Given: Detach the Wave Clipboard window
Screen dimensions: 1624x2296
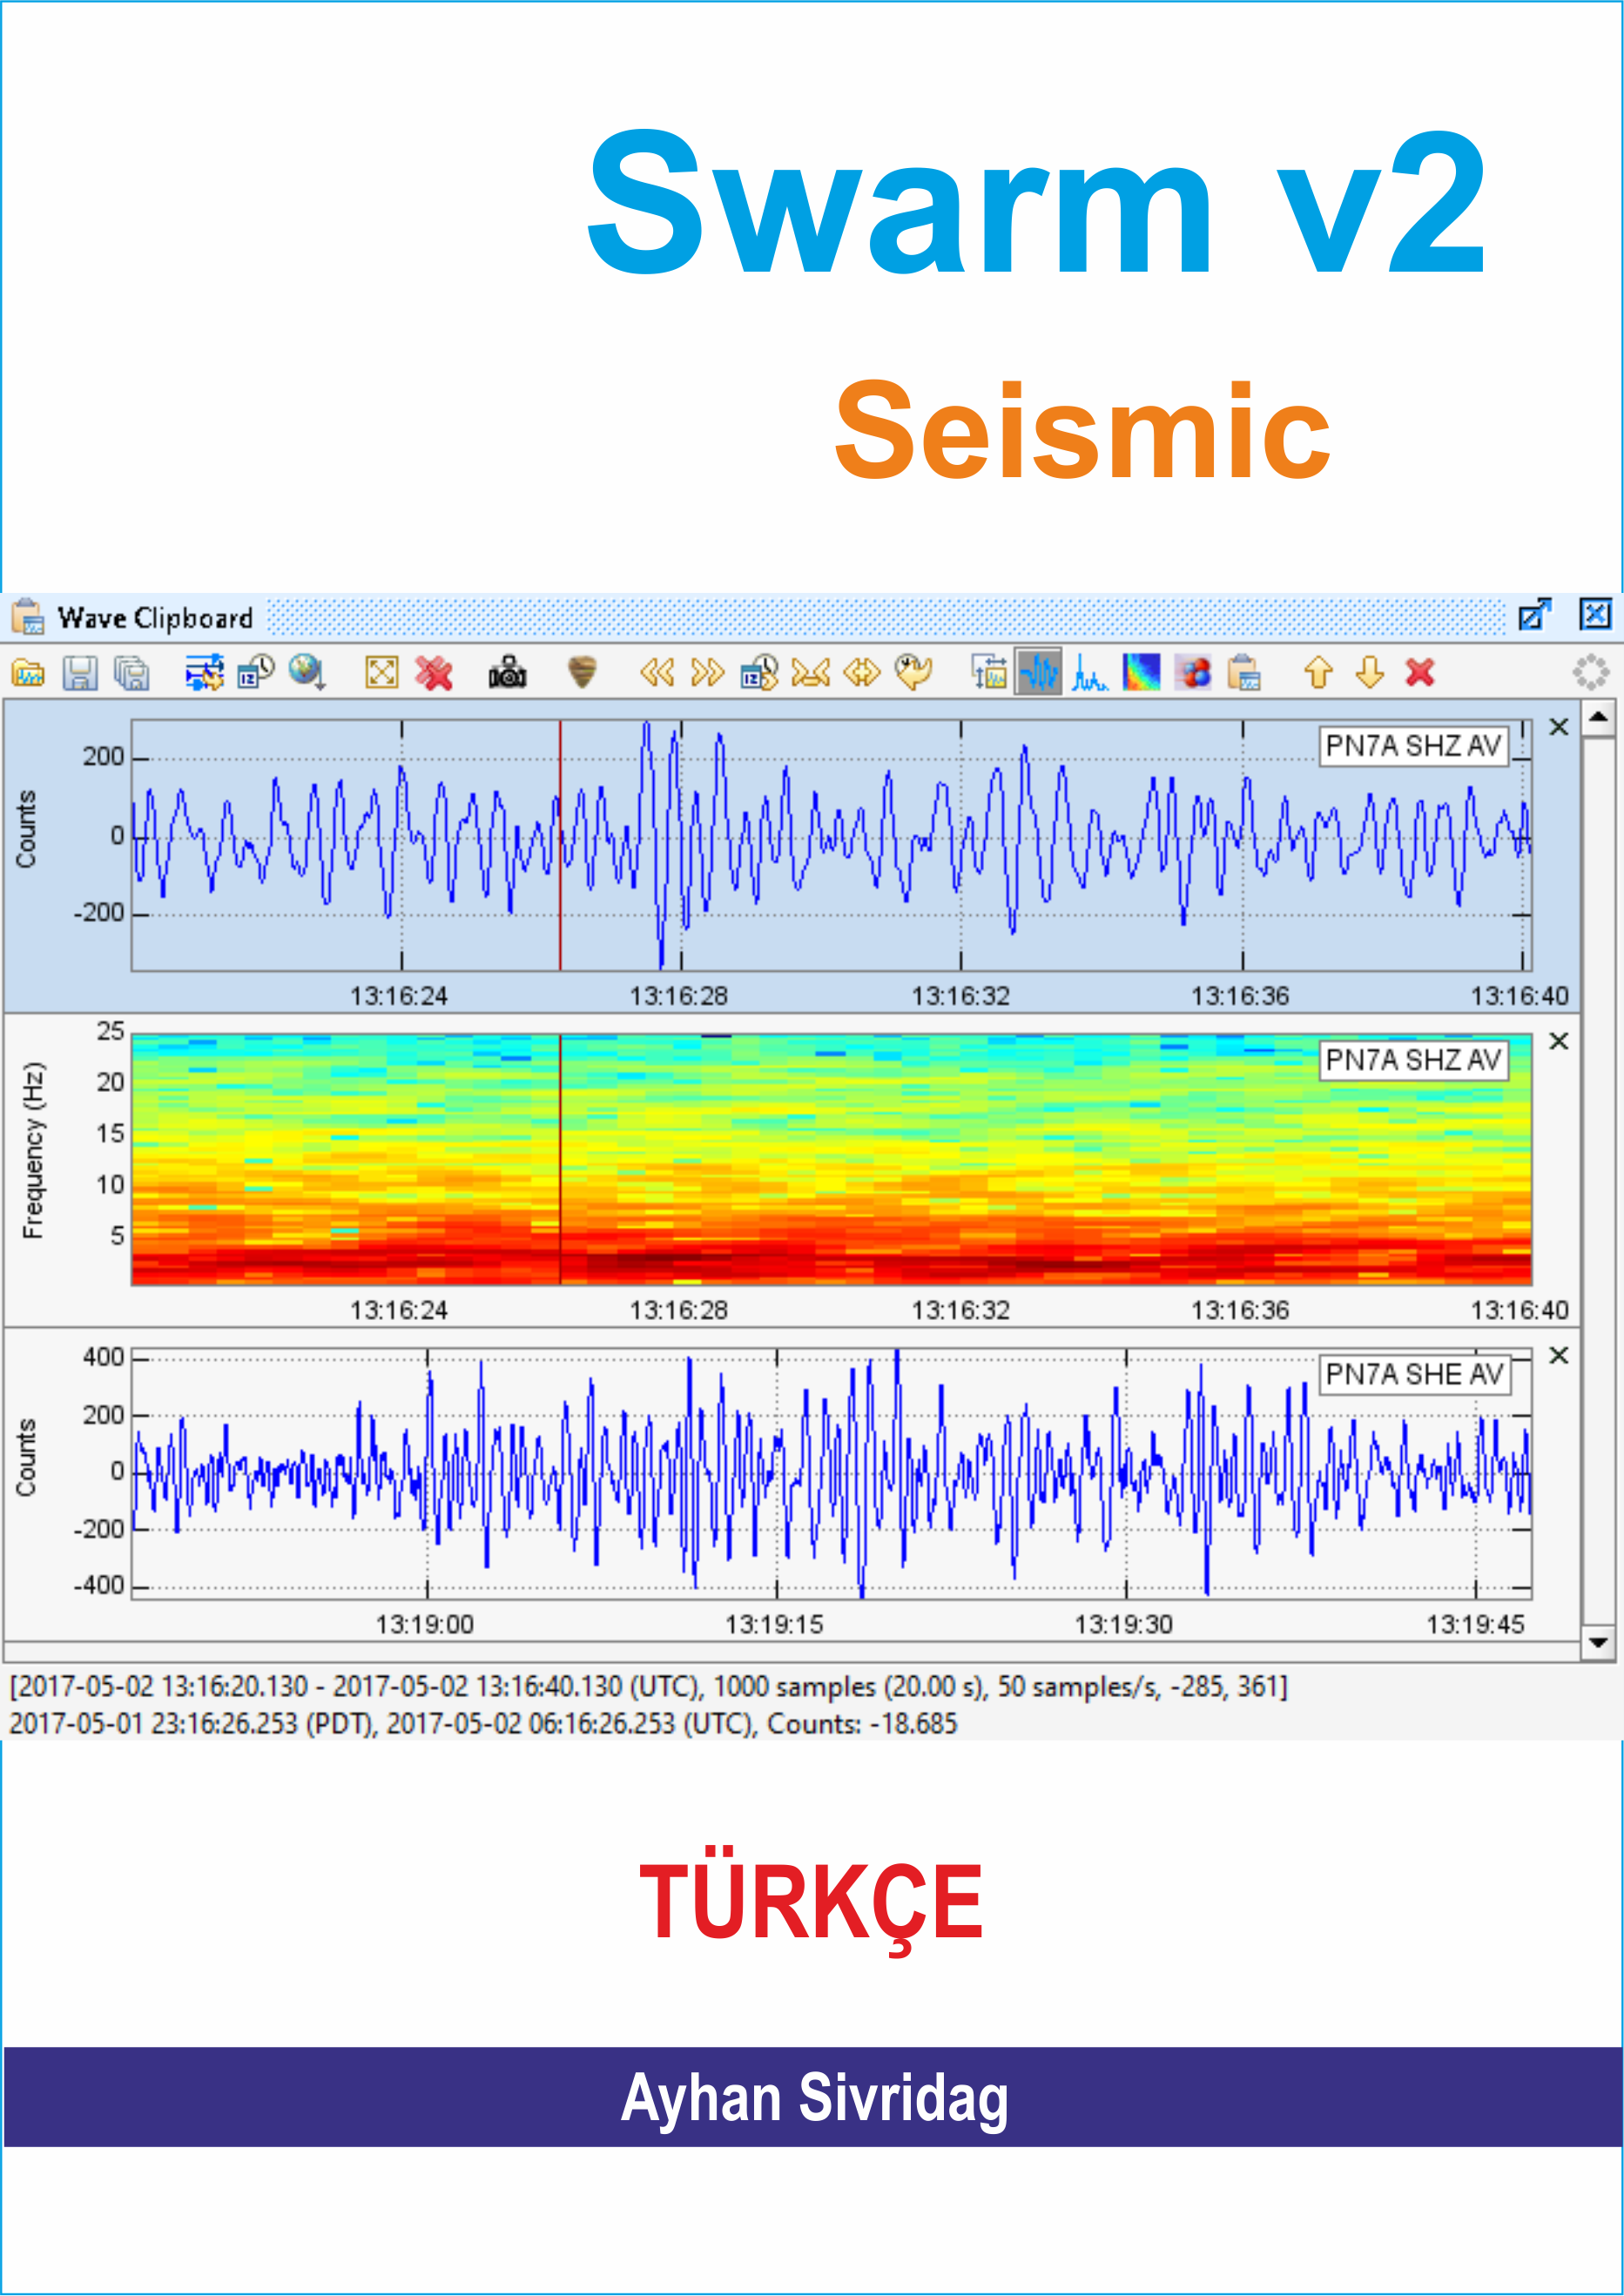Looking at the screenshot, I should click(x=1535, y=614).
